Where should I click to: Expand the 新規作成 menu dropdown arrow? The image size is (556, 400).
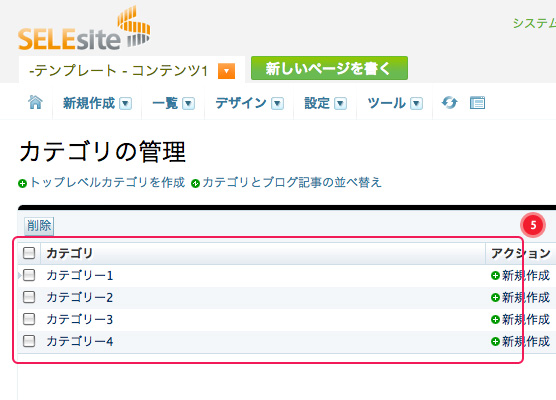[126, 104]
